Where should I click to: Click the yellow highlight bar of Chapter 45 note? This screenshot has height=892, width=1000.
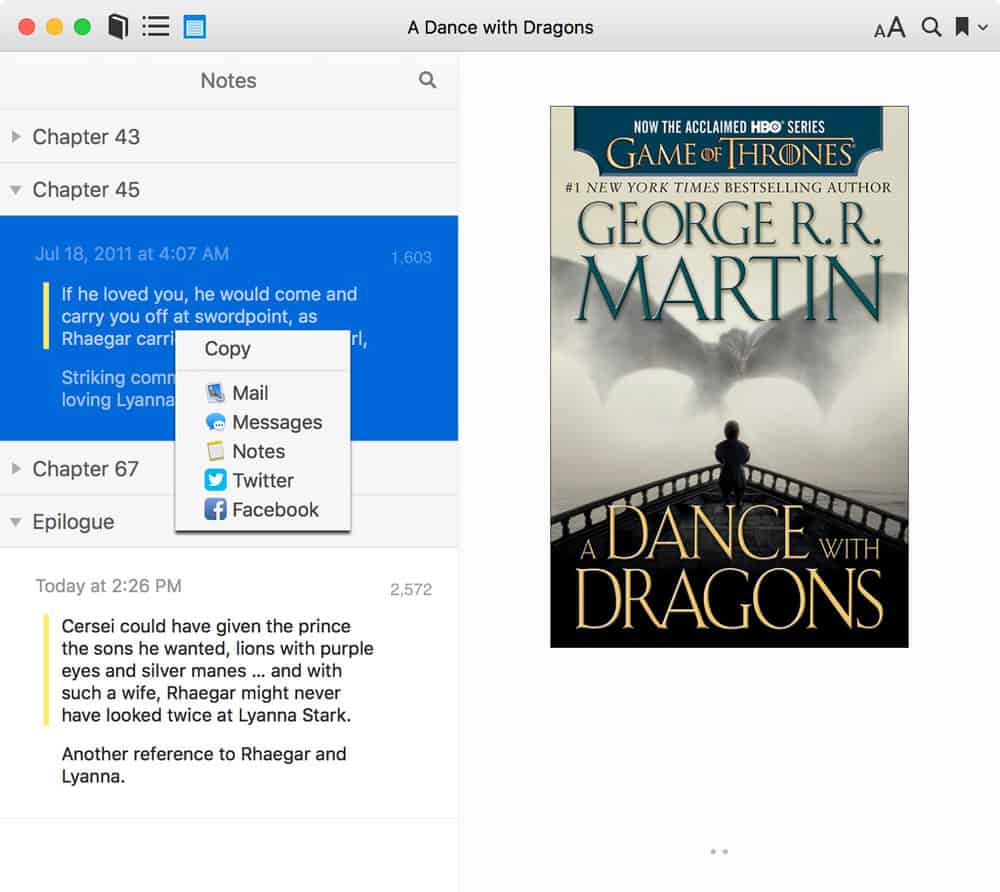pos(46,316)
